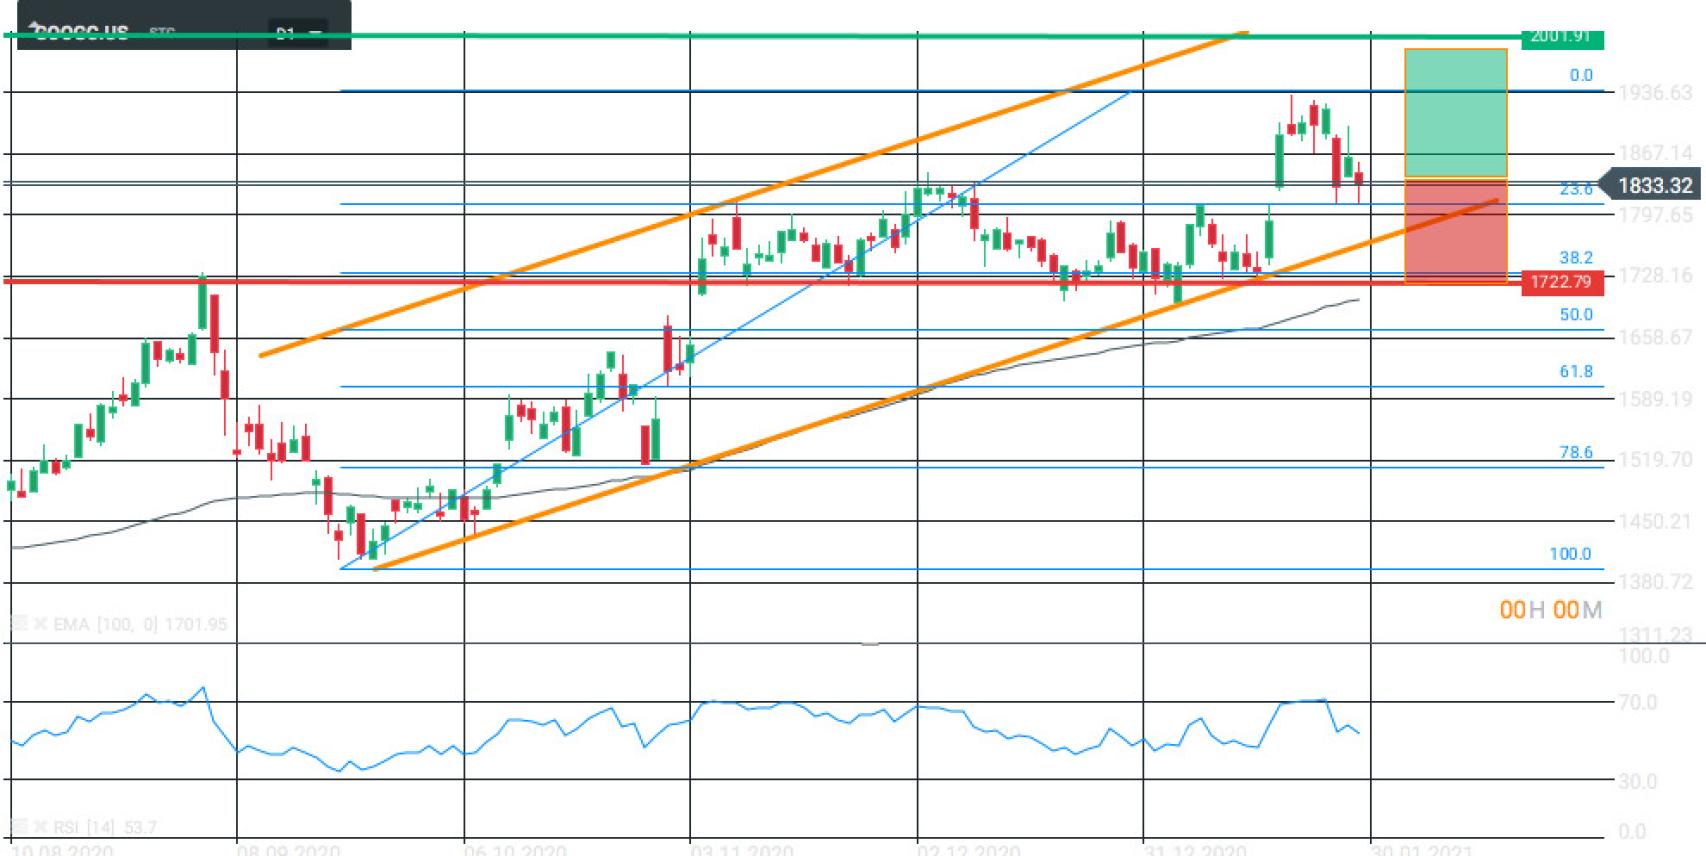
Task: Open the EMA indicator settings icon
Action: pyautogui.click(x=18, y=624)
